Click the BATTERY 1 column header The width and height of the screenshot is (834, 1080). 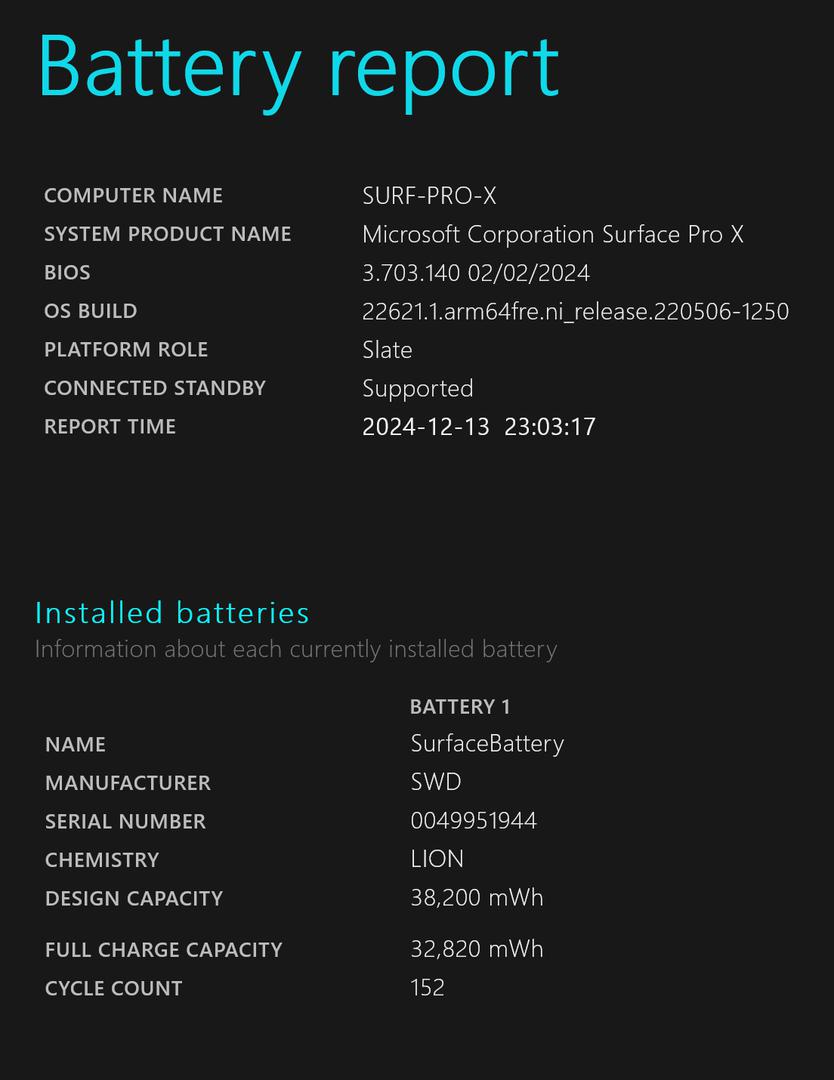click(460, 707)
